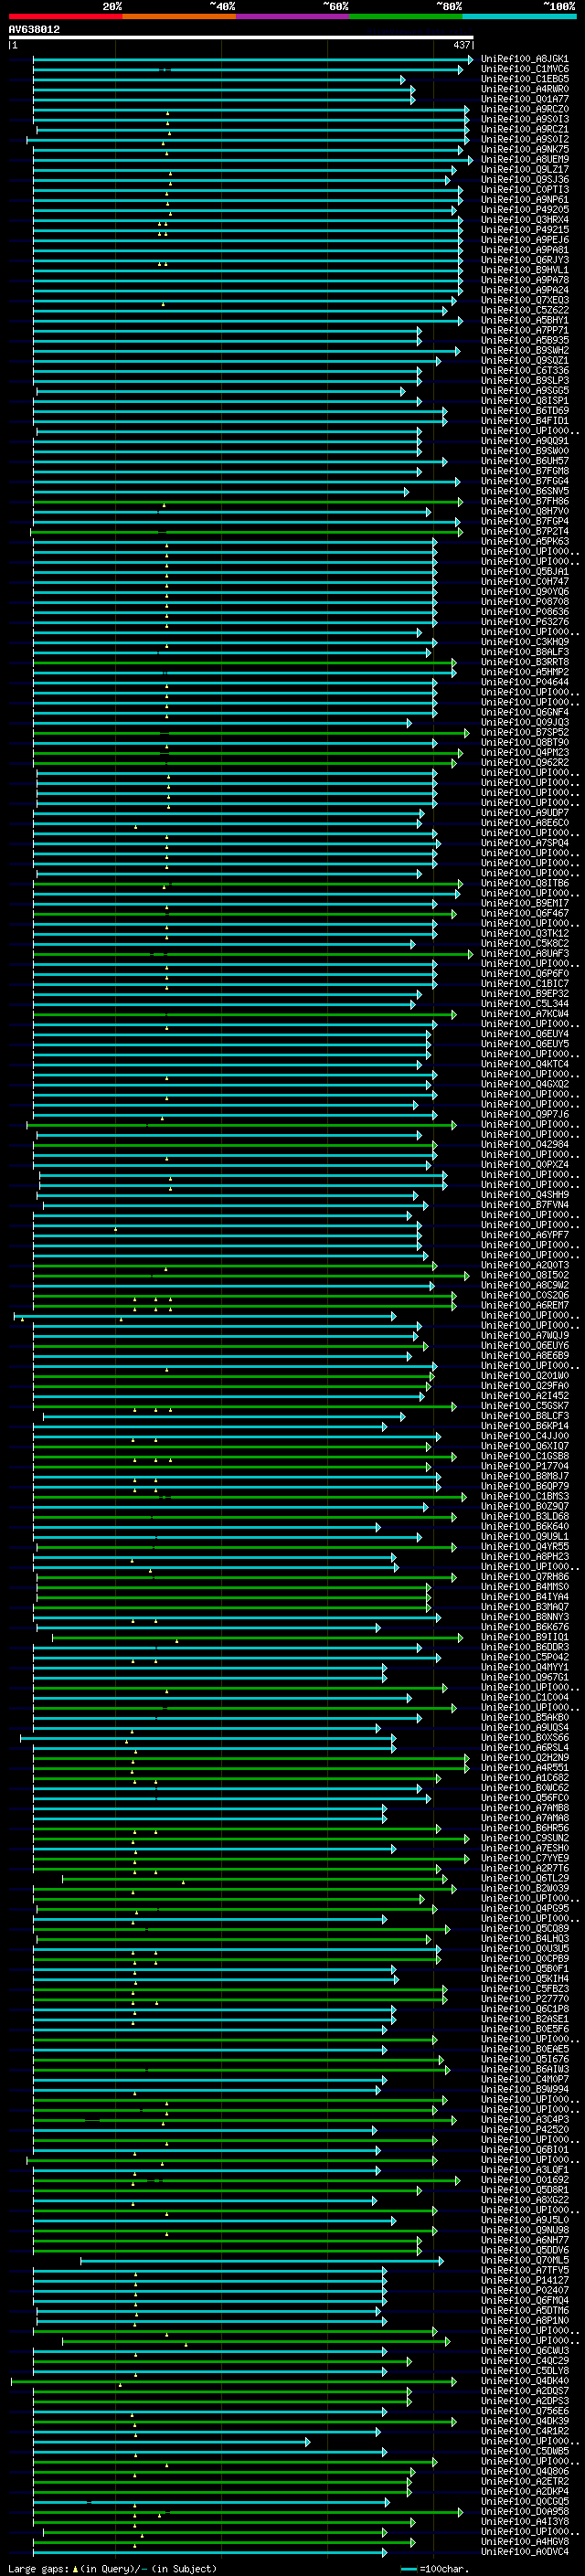Select the UniRef100_Q9SJ36 label

coord(525,180)
